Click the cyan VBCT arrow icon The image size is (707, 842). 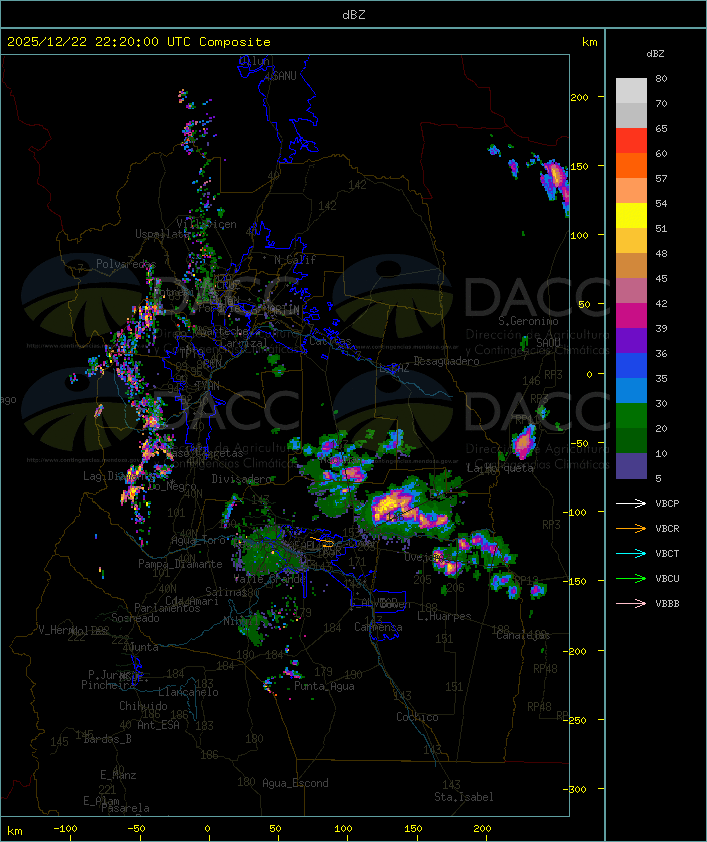point(631,553)
